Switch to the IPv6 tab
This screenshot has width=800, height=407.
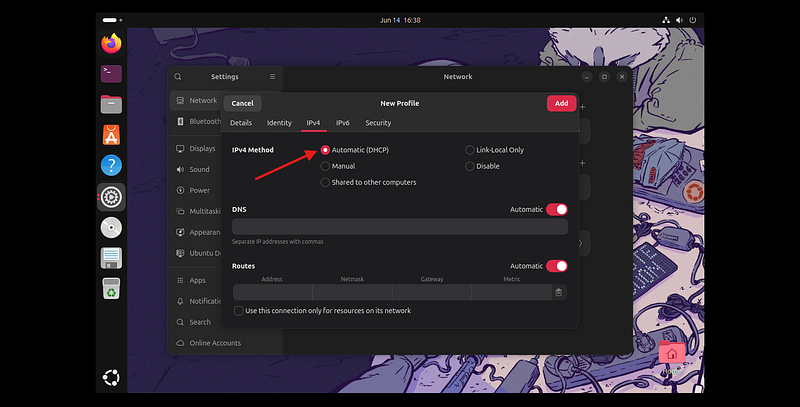(343, 123)
